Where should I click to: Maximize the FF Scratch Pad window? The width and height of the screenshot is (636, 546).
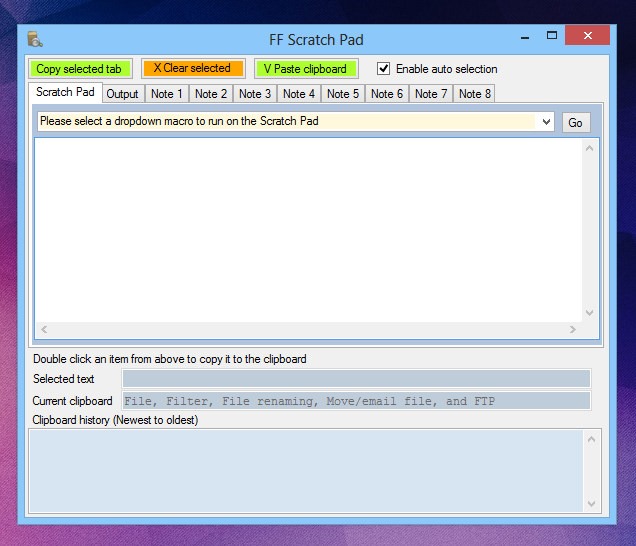pos(552,36)
